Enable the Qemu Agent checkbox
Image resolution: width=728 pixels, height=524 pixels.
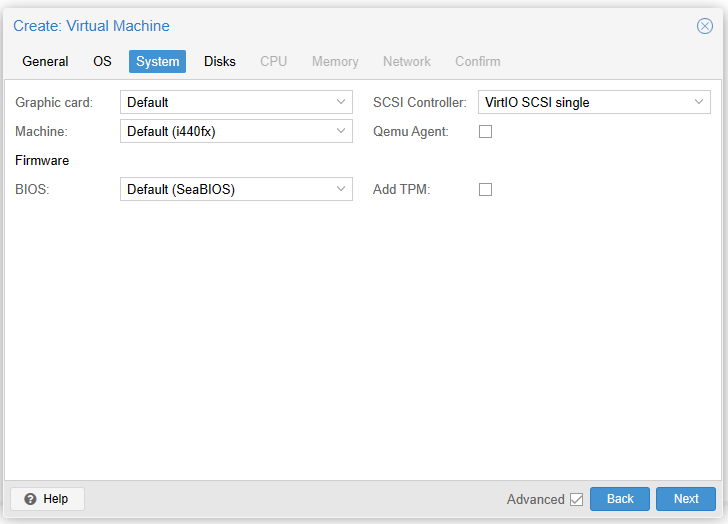click(x=486, y=131)
